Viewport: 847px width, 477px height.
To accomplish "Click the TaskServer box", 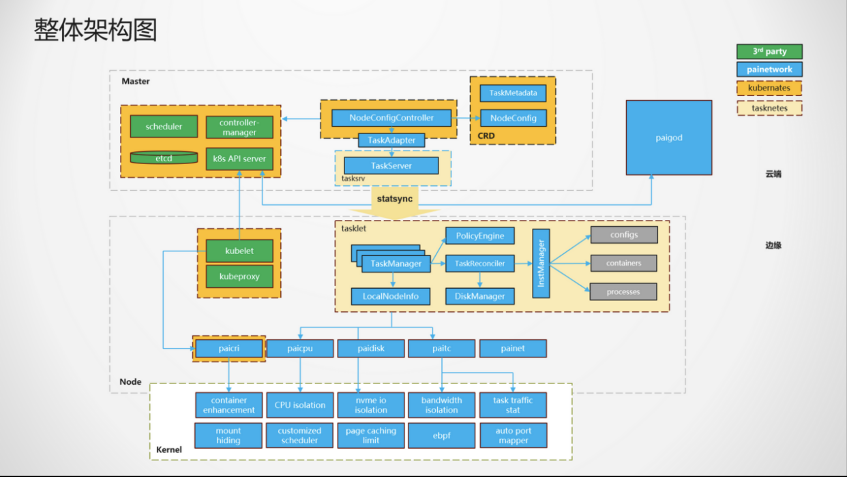I will (x=391, y=166).
